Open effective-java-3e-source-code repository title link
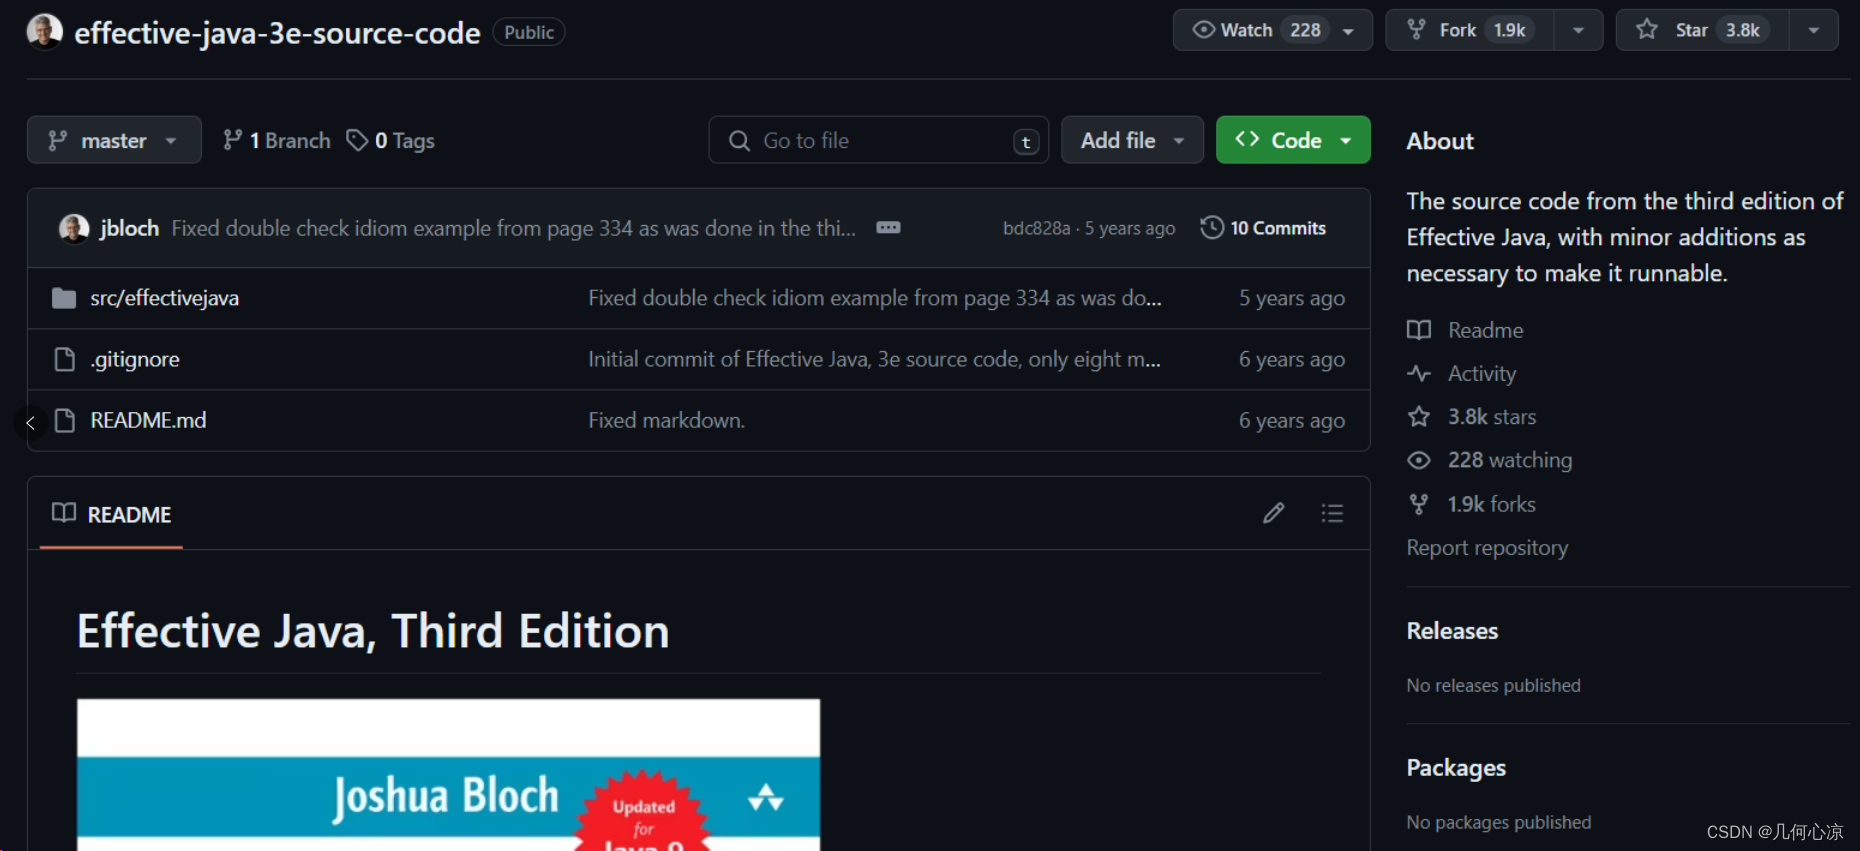1860x851 pixels. pos(277,33)
